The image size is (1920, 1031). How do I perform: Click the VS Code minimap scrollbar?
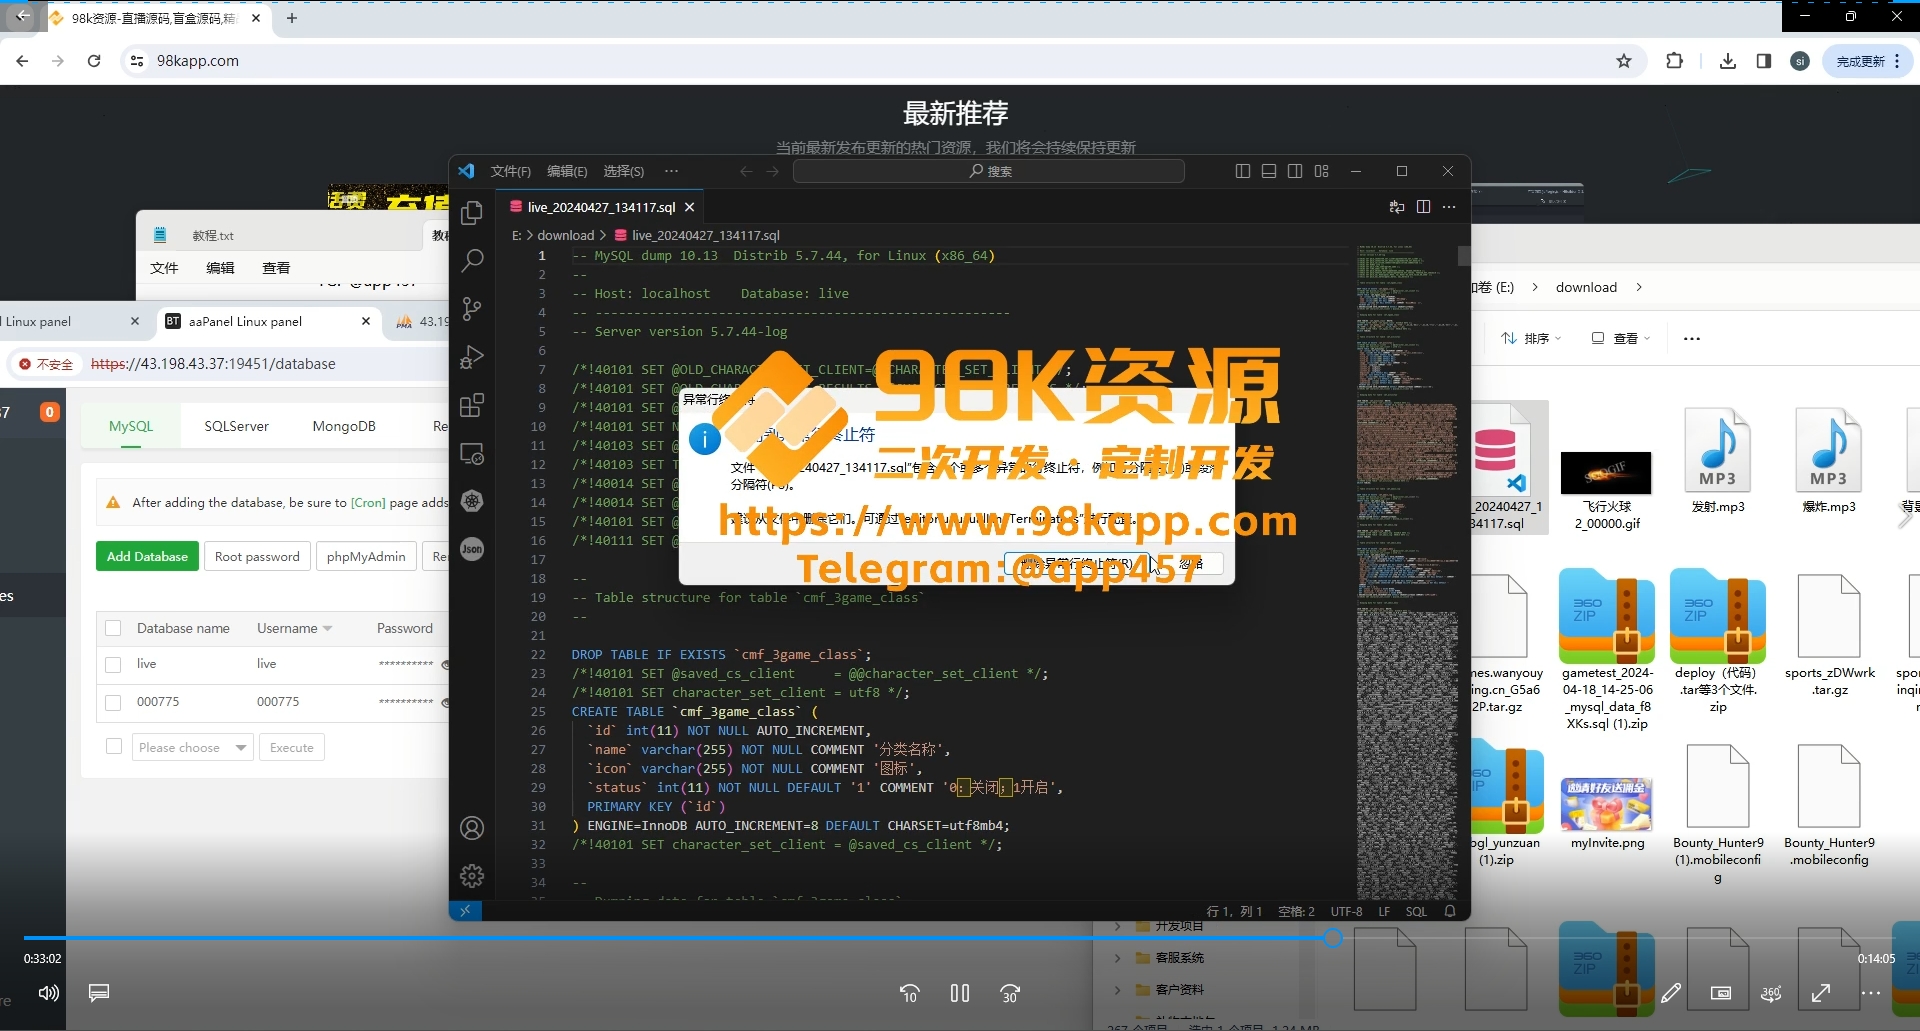(1464, 256)
